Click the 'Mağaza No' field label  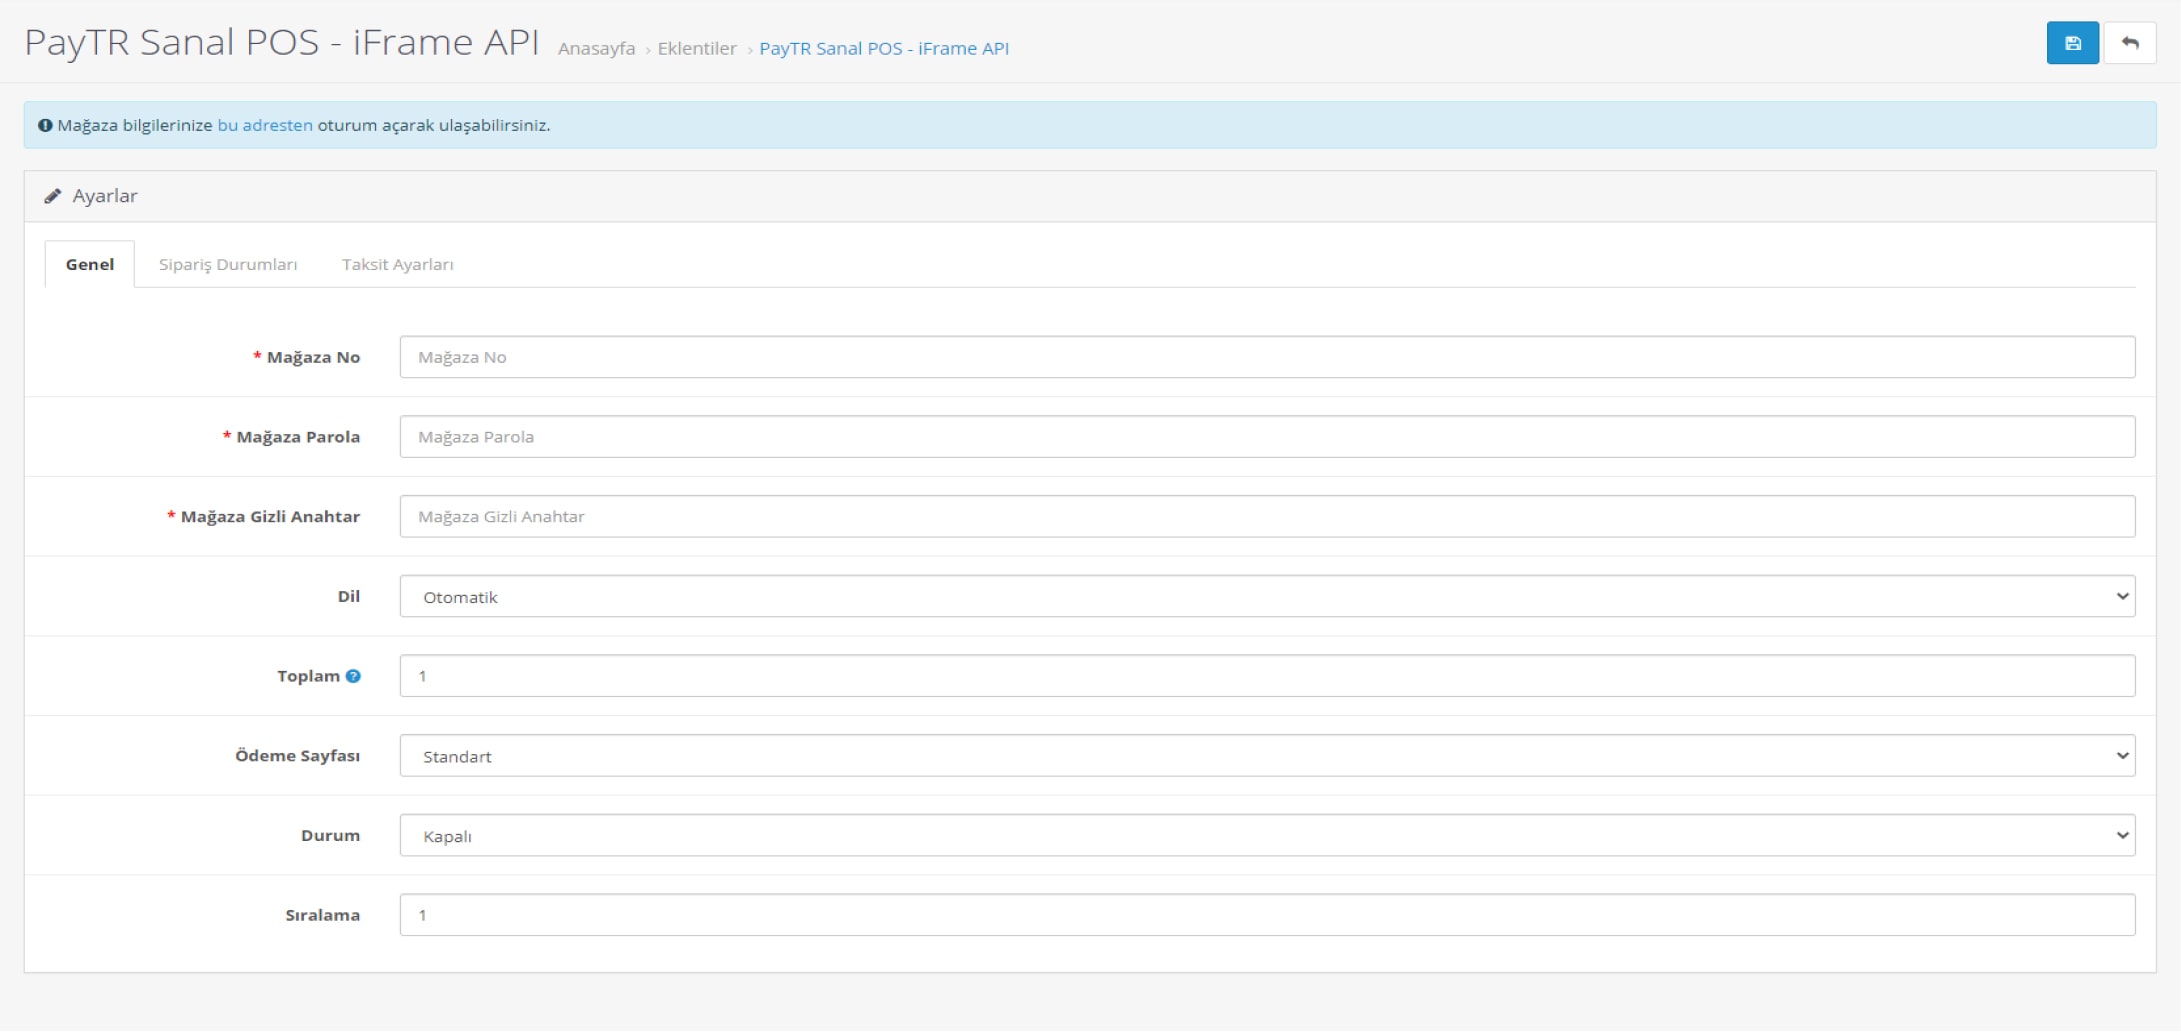coord(313,357)
